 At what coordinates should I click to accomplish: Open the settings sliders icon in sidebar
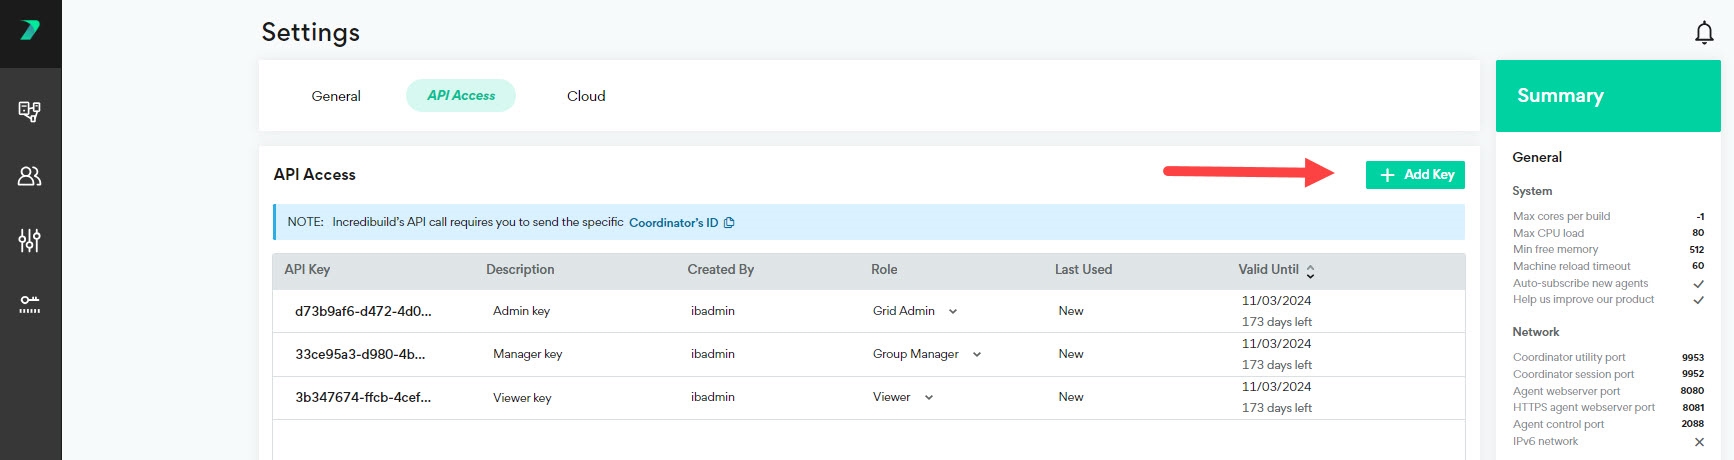click(30, 240)
